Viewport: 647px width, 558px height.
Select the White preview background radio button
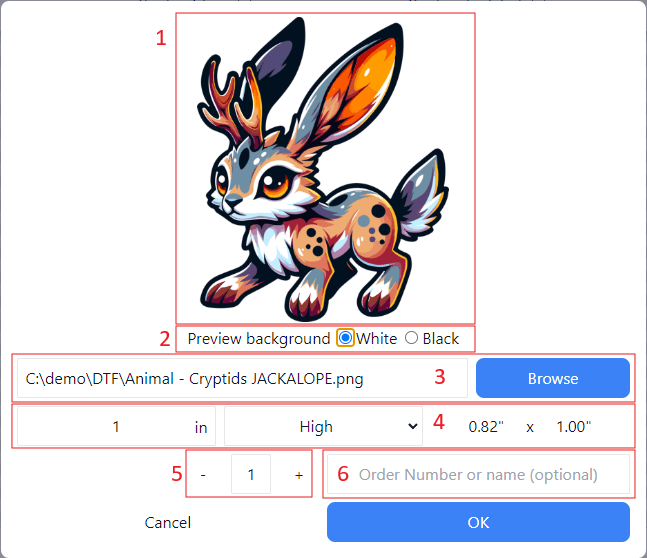[346, 338]
